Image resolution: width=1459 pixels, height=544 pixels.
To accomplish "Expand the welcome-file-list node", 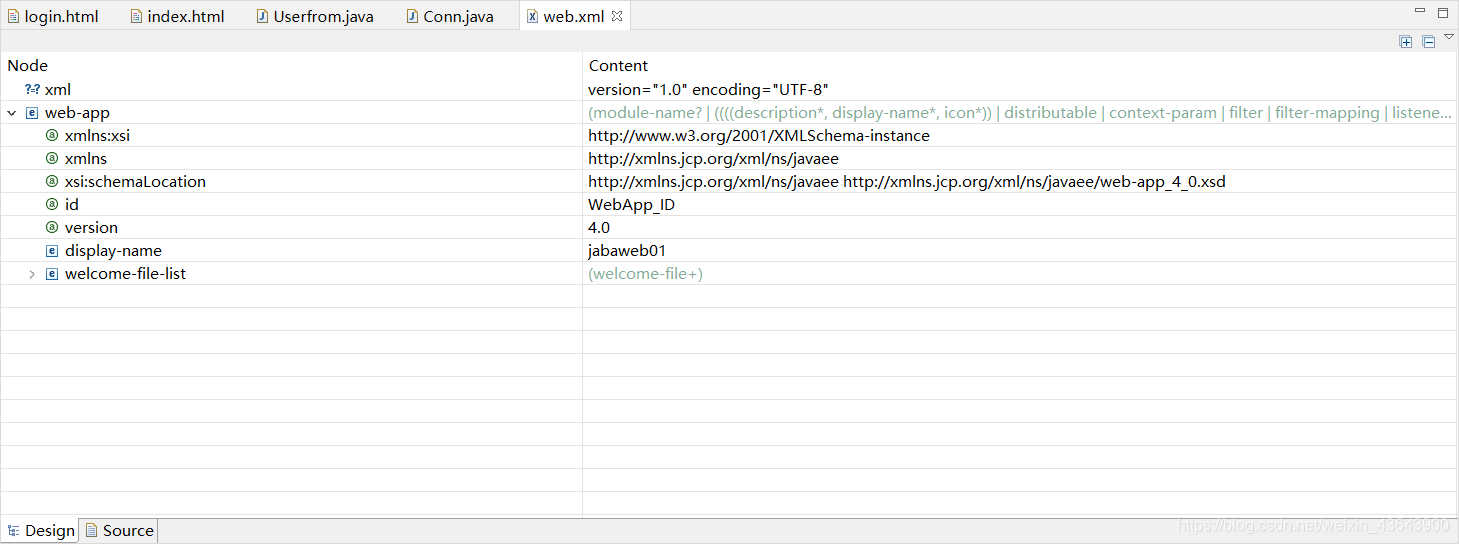I will pyautogui.click(x=32, y=274).
